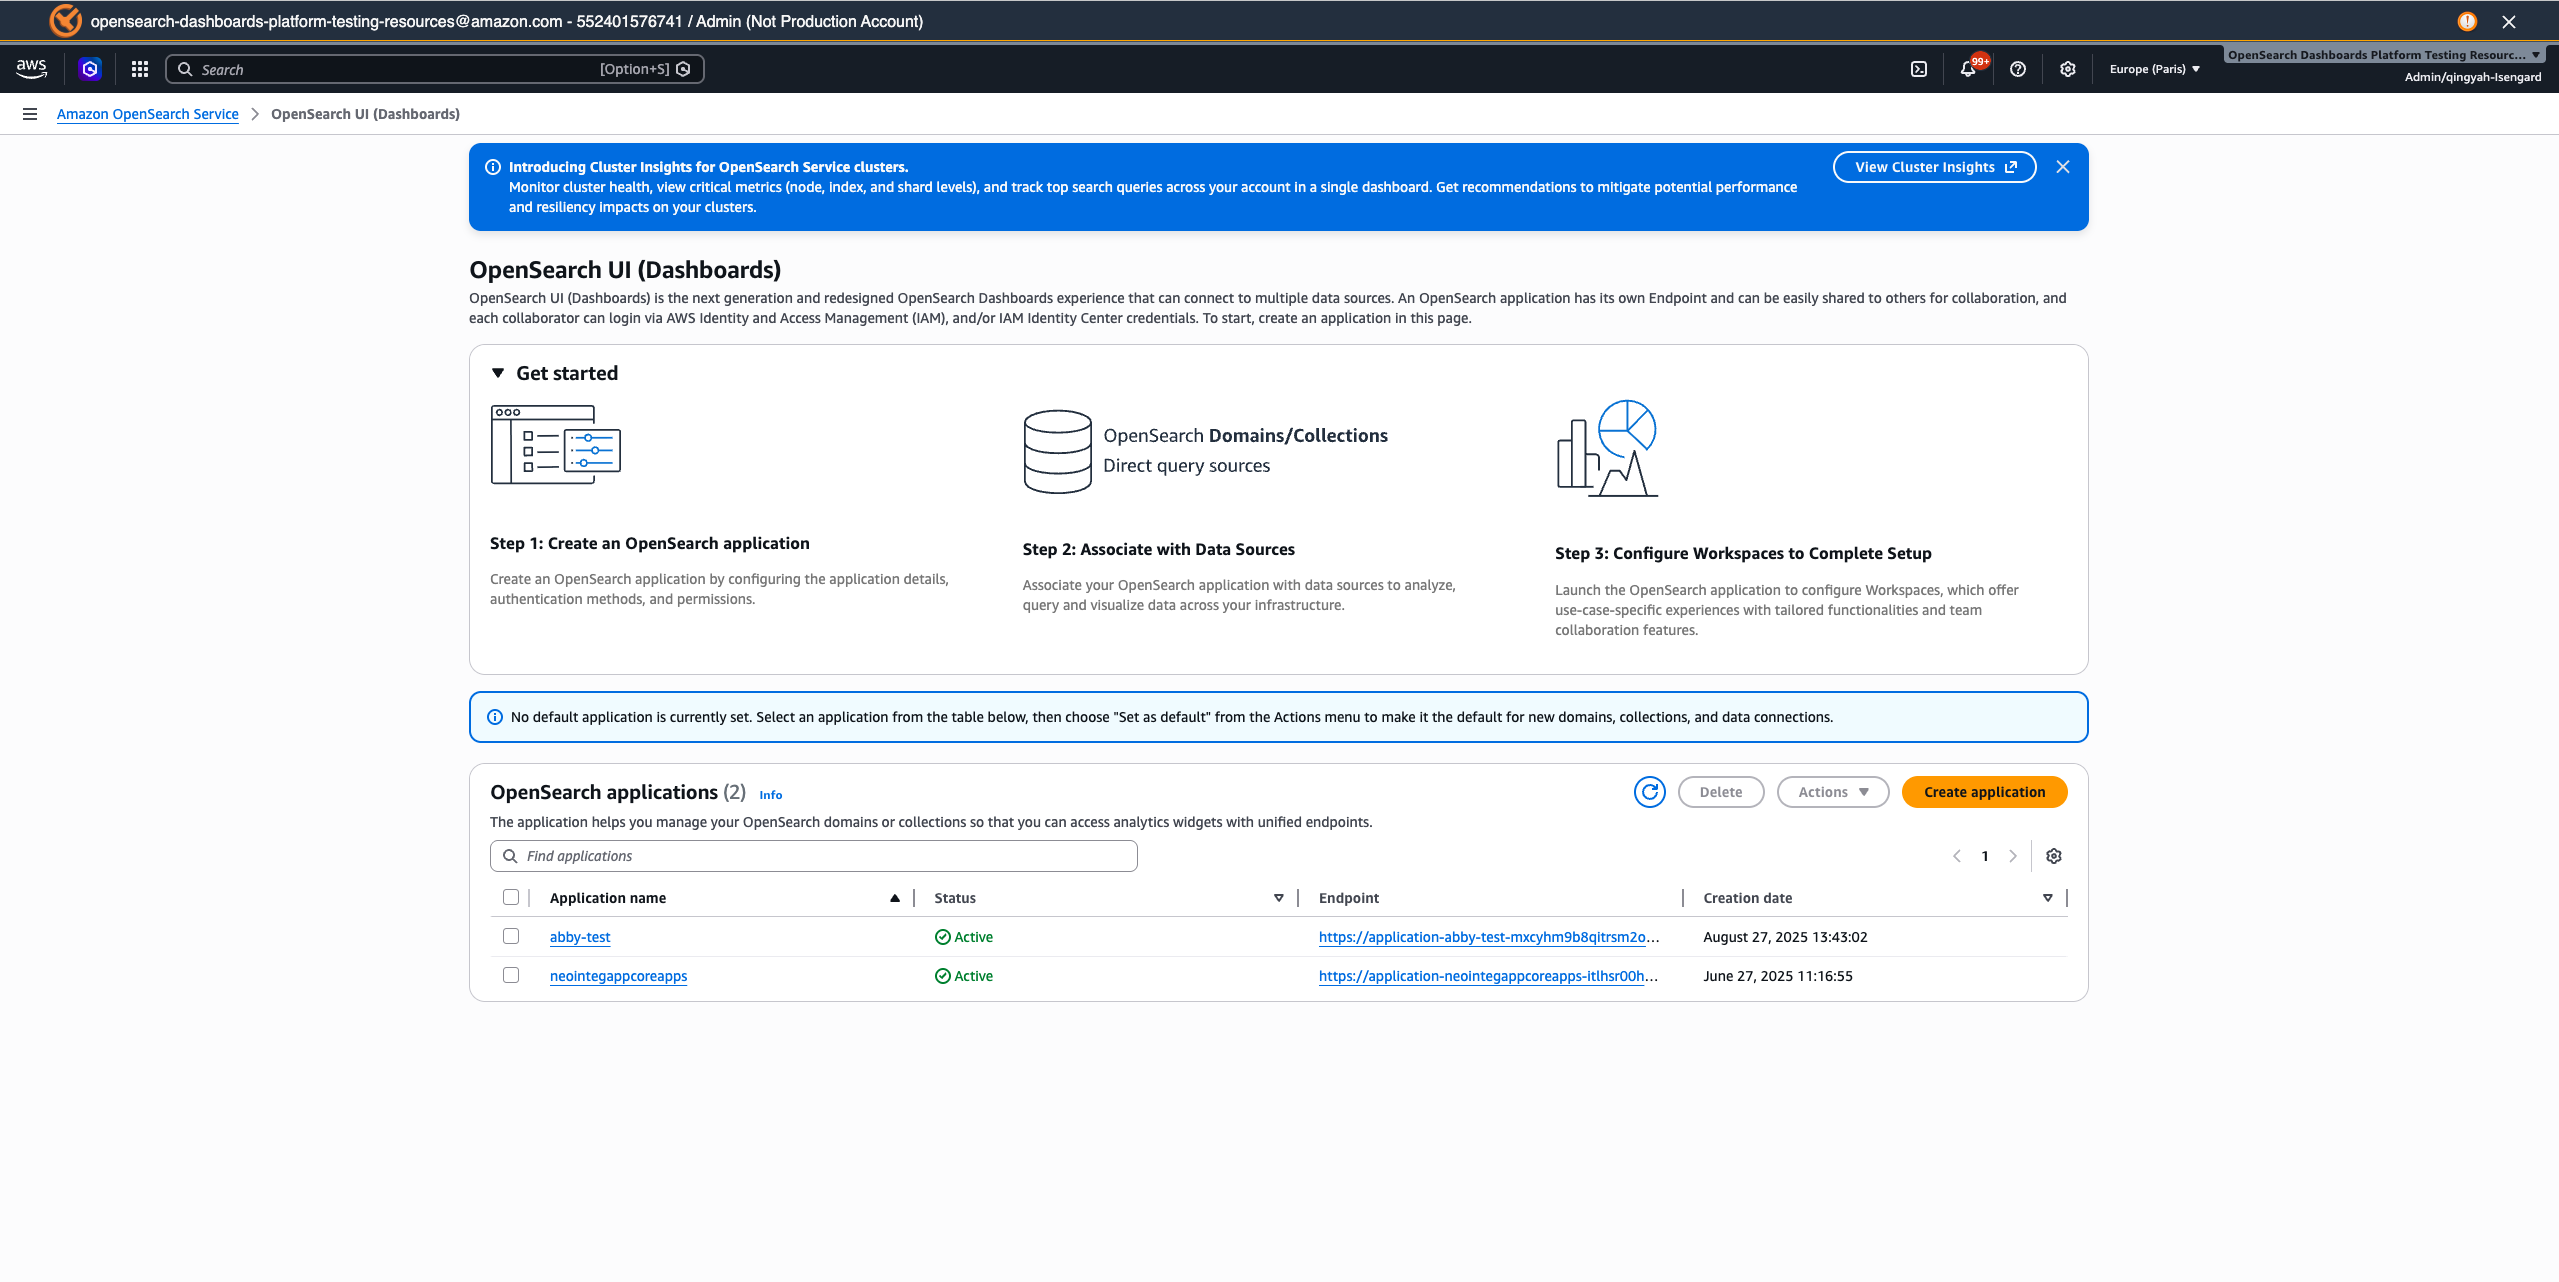
Task: Click the Info link next to applications heading
Action: click(771, 795)
